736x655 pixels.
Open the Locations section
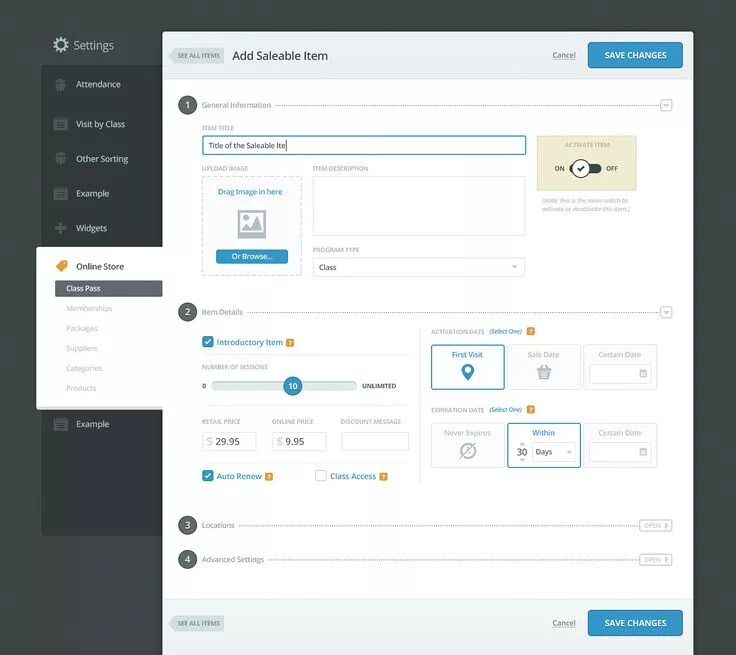(x=655, y=525)
